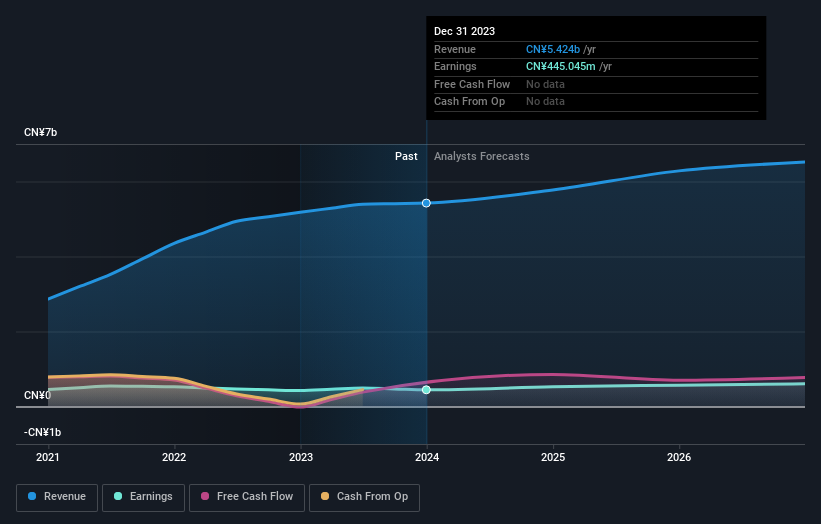Select the earnings data point at 2024
821x524 pixels.
[426, 389]
